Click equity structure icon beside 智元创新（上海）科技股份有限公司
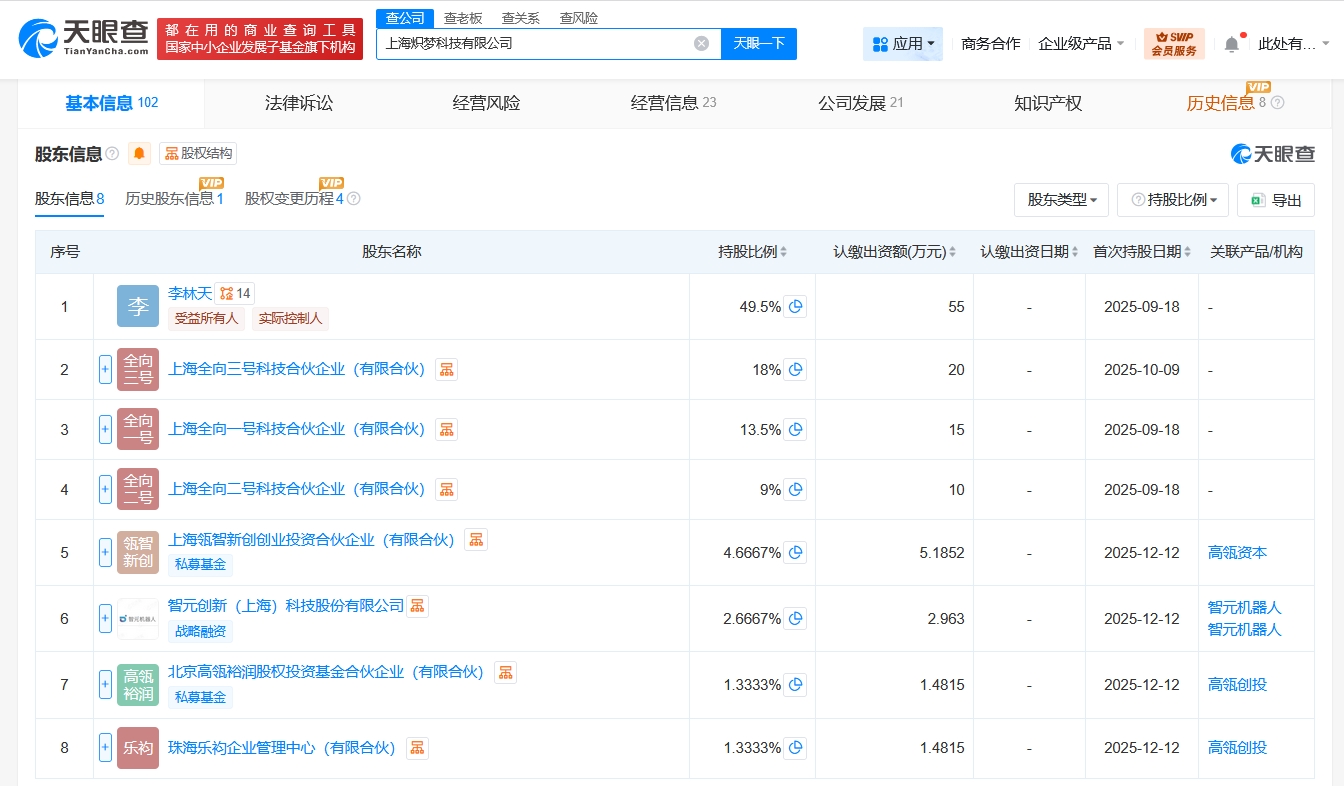The width and height of the screenshot is (1344, 786). point(417,606)
